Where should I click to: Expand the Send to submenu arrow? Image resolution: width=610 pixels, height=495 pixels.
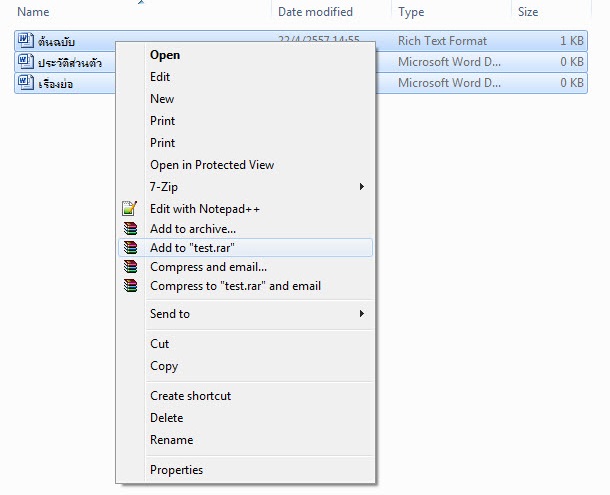(361, 314)
